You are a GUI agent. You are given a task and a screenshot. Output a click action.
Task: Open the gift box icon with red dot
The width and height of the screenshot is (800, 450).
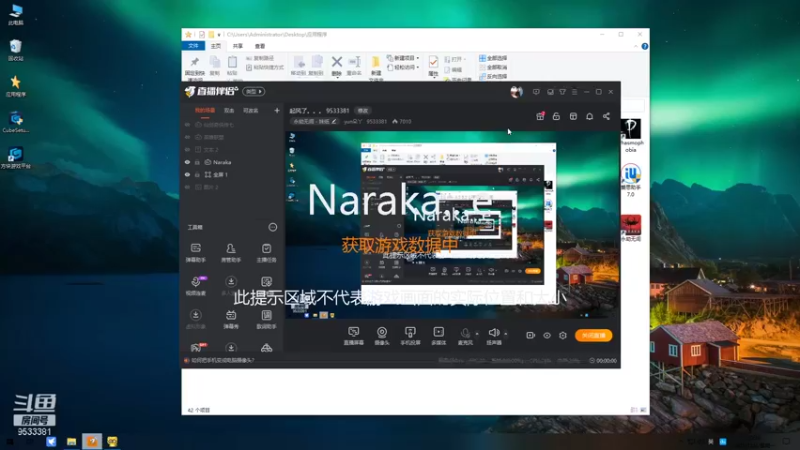point(540,116)
